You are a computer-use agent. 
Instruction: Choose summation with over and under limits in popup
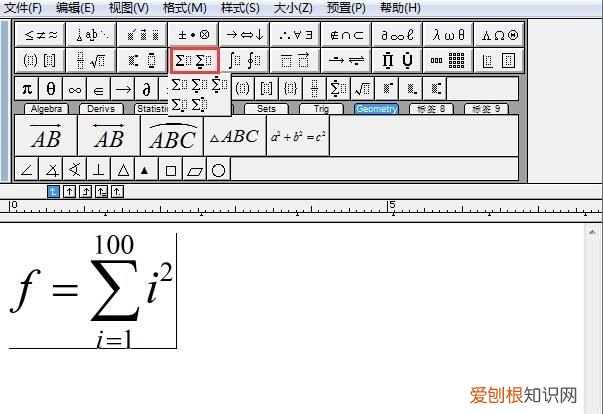pos(220,85)
